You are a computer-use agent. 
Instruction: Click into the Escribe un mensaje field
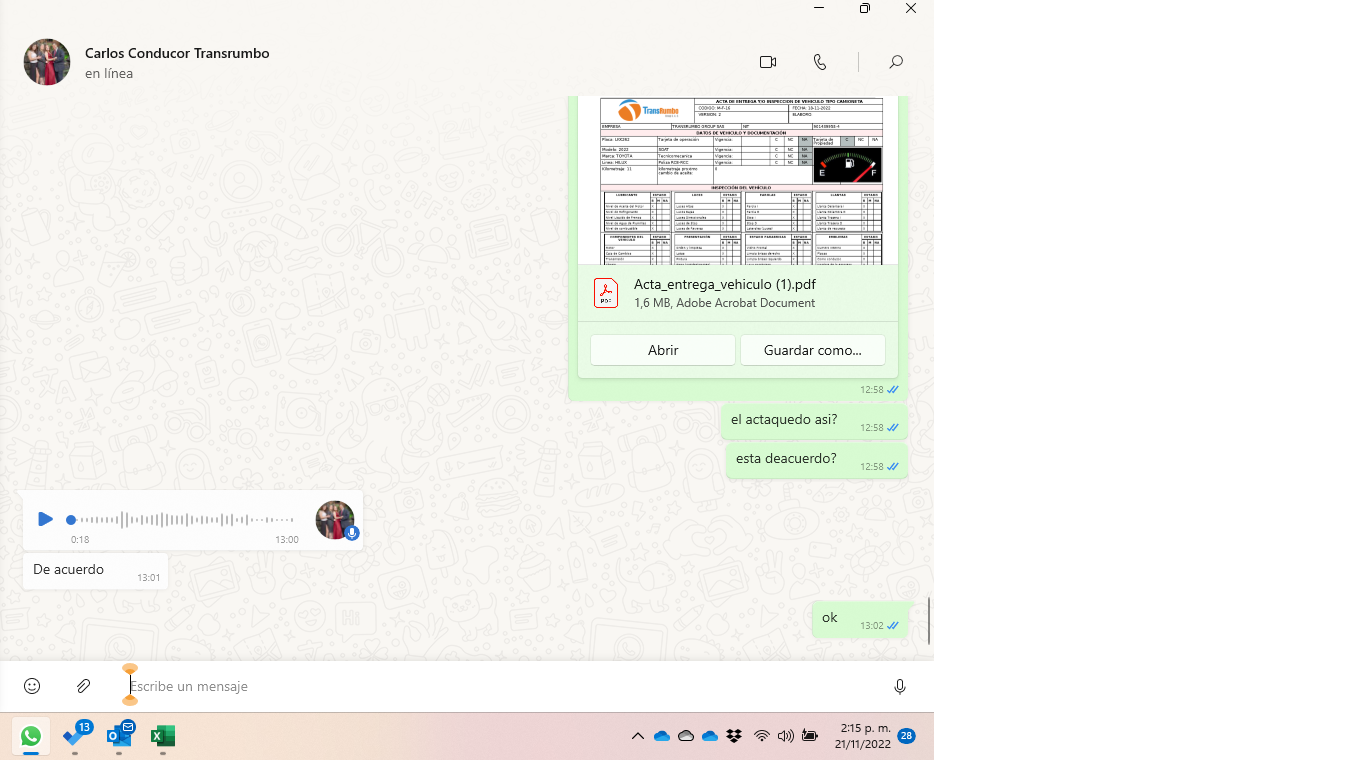500,686
